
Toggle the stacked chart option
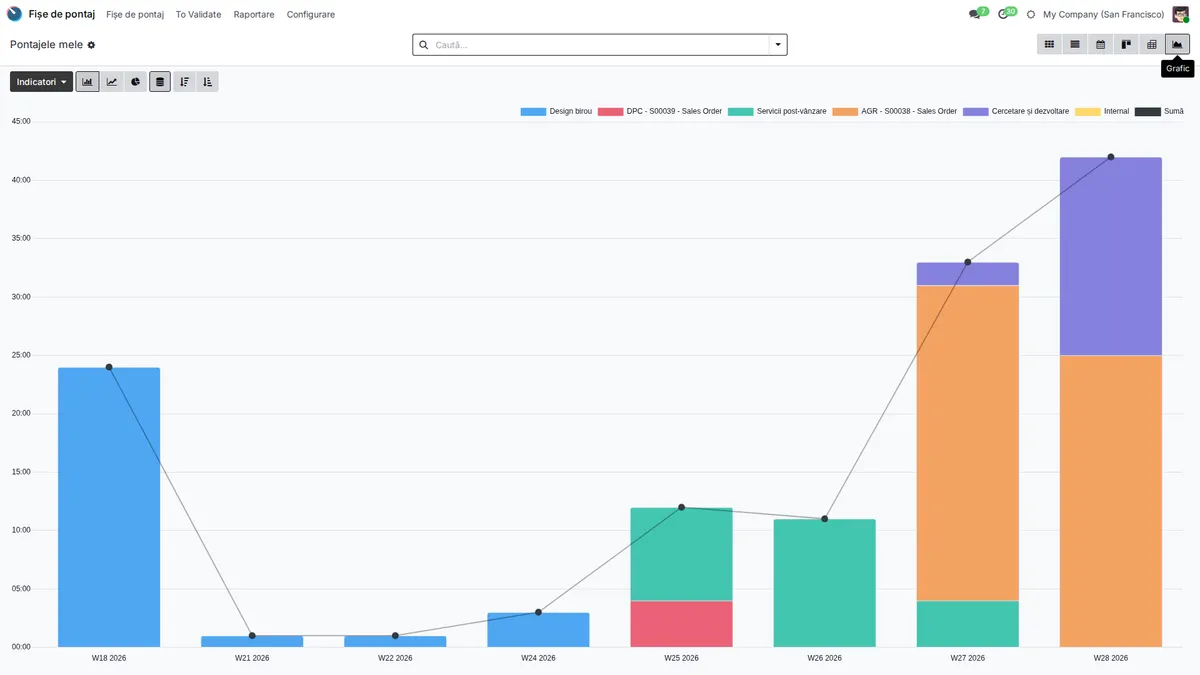click(160, 82)
